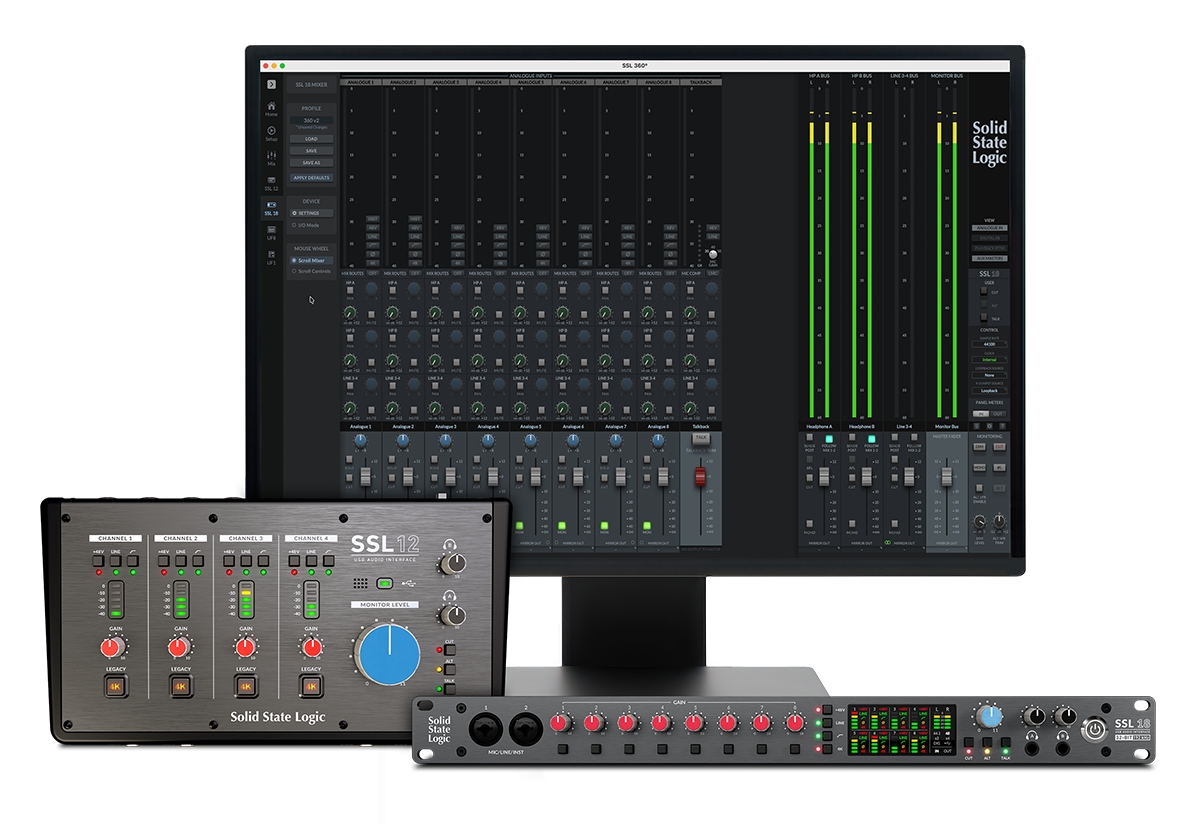Toggle CUT in the Monitoring section
This screenshot has height=824, width=1200.
[1000, 447]
